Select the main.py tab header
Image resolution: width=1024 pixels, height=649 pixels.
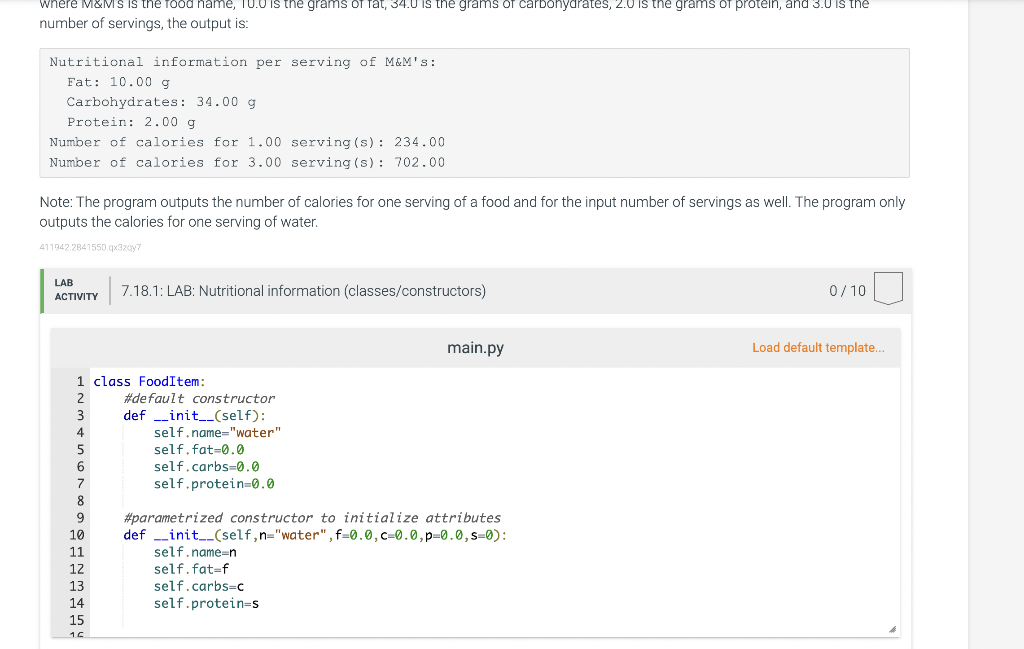476,347
